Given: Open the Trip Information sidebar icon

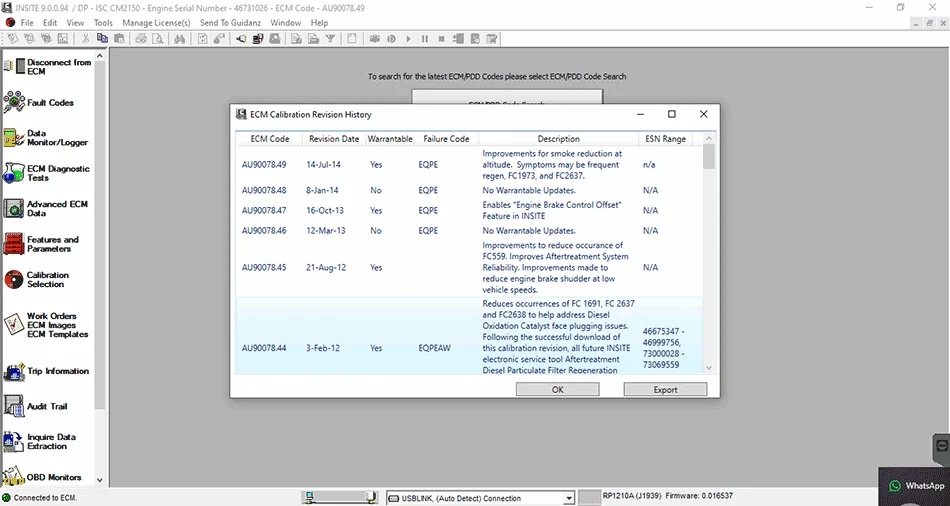Looking at the screenshot, I should (13, 371).
